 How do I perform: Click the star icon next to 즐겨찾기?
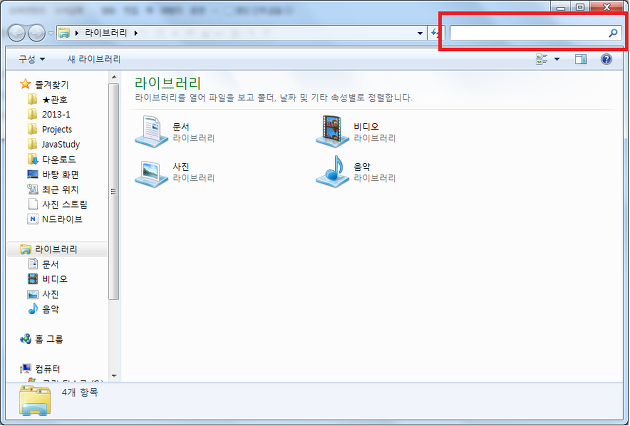point(25,84)
